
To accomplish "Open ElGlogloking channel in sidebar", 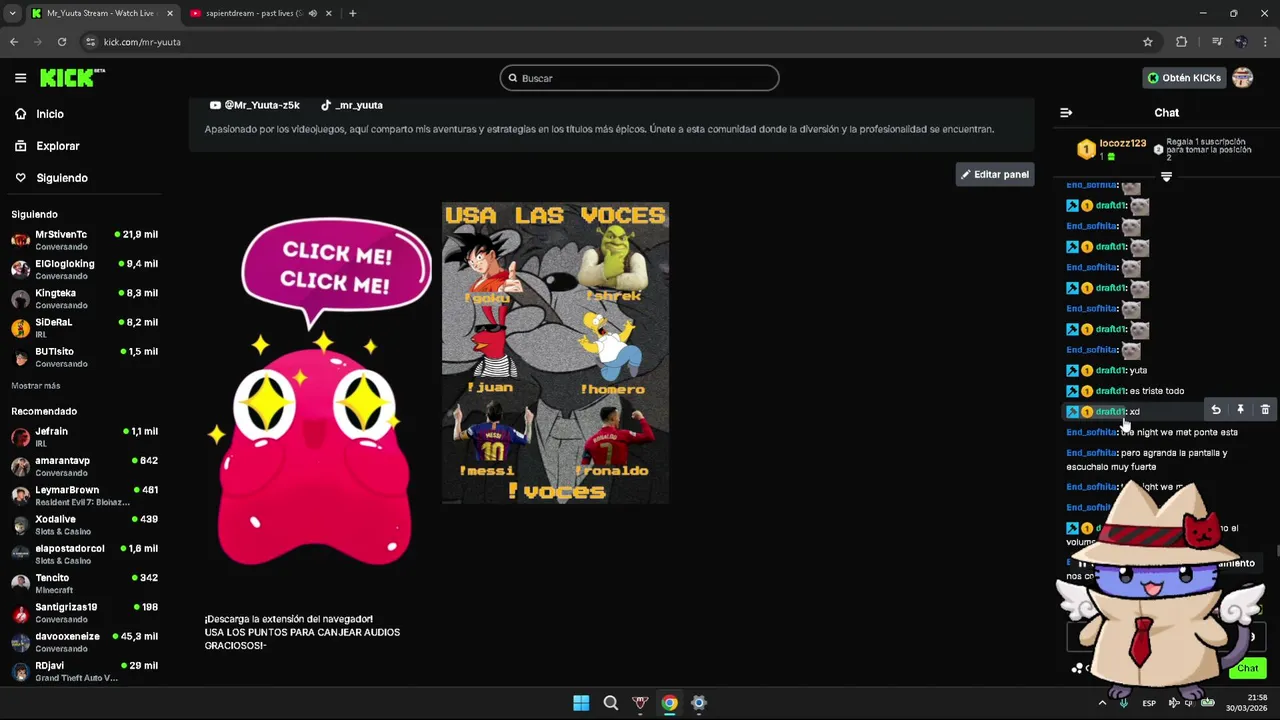I will 84,268.
